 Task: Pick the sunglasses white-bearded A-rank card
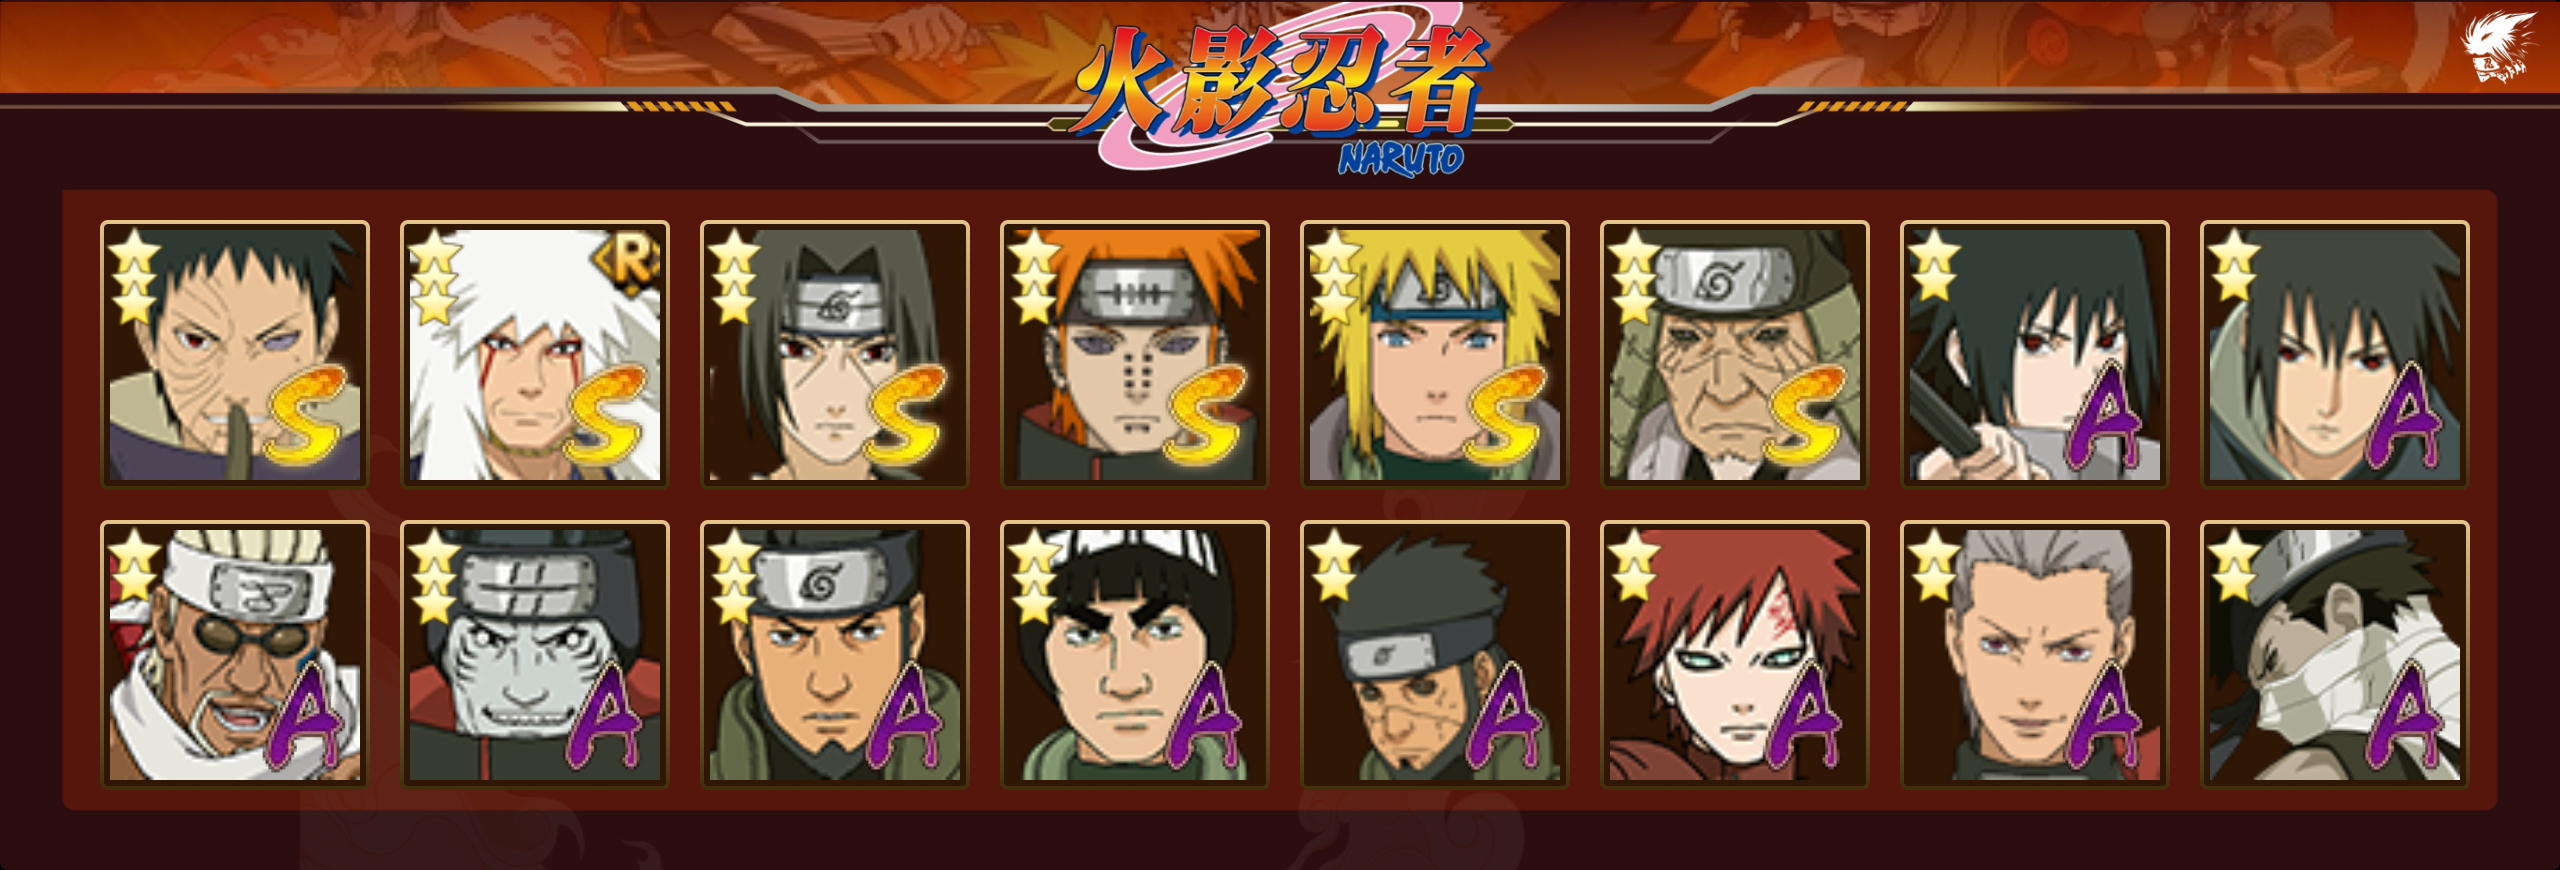(x=235, y=654)
